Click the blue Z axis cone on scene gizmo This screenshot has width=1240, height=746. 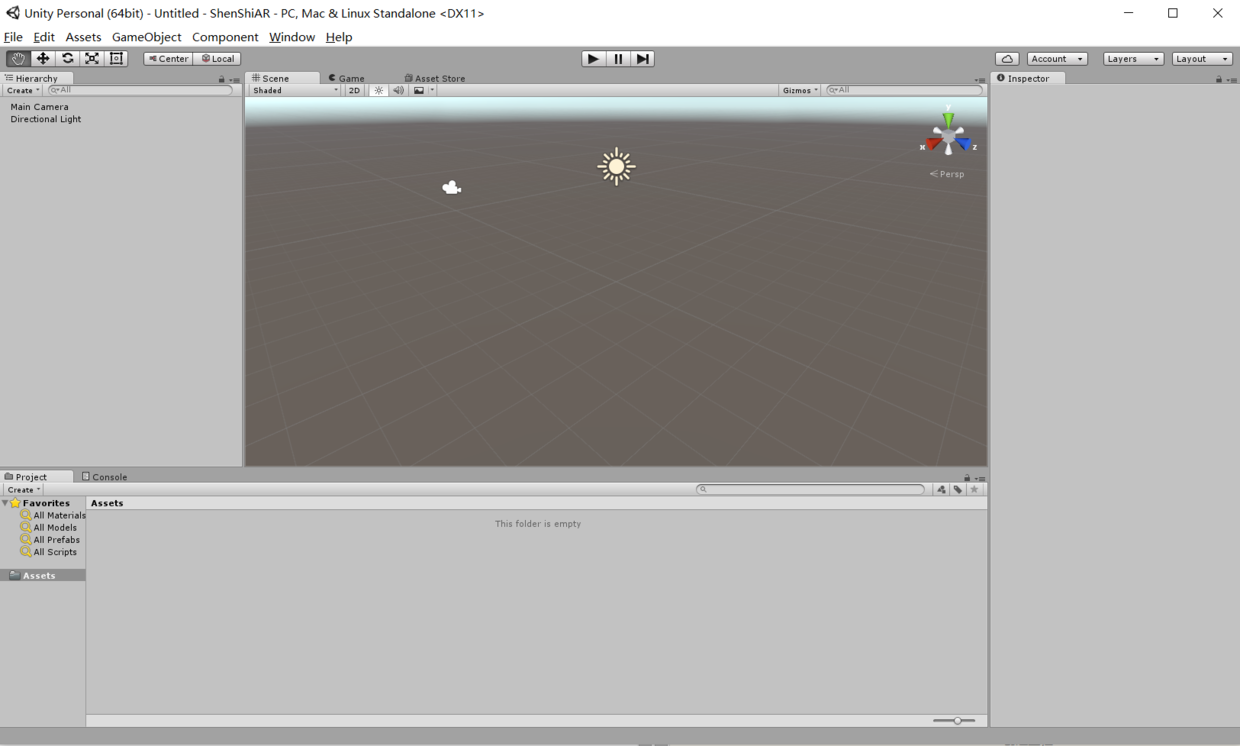[963, 144]
